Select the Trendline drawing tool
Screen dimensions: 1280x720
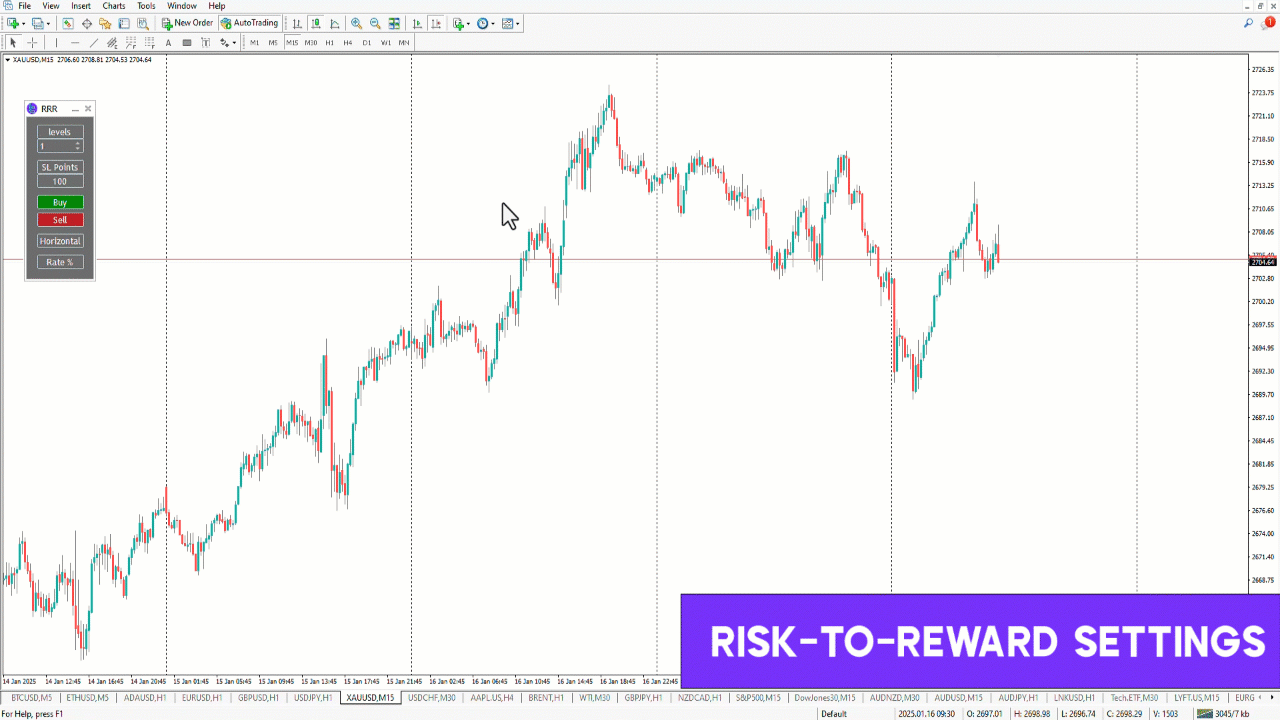pos(93,43)
